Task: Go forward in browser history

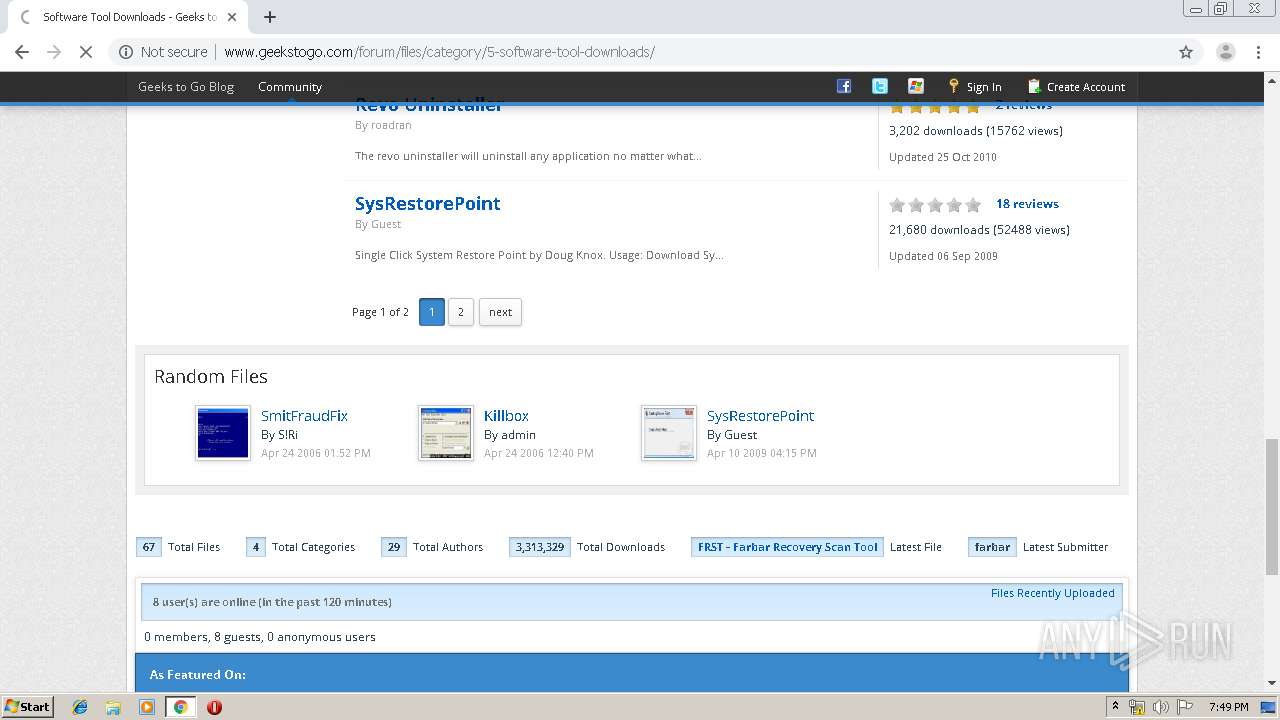Action: coord(54,52)
